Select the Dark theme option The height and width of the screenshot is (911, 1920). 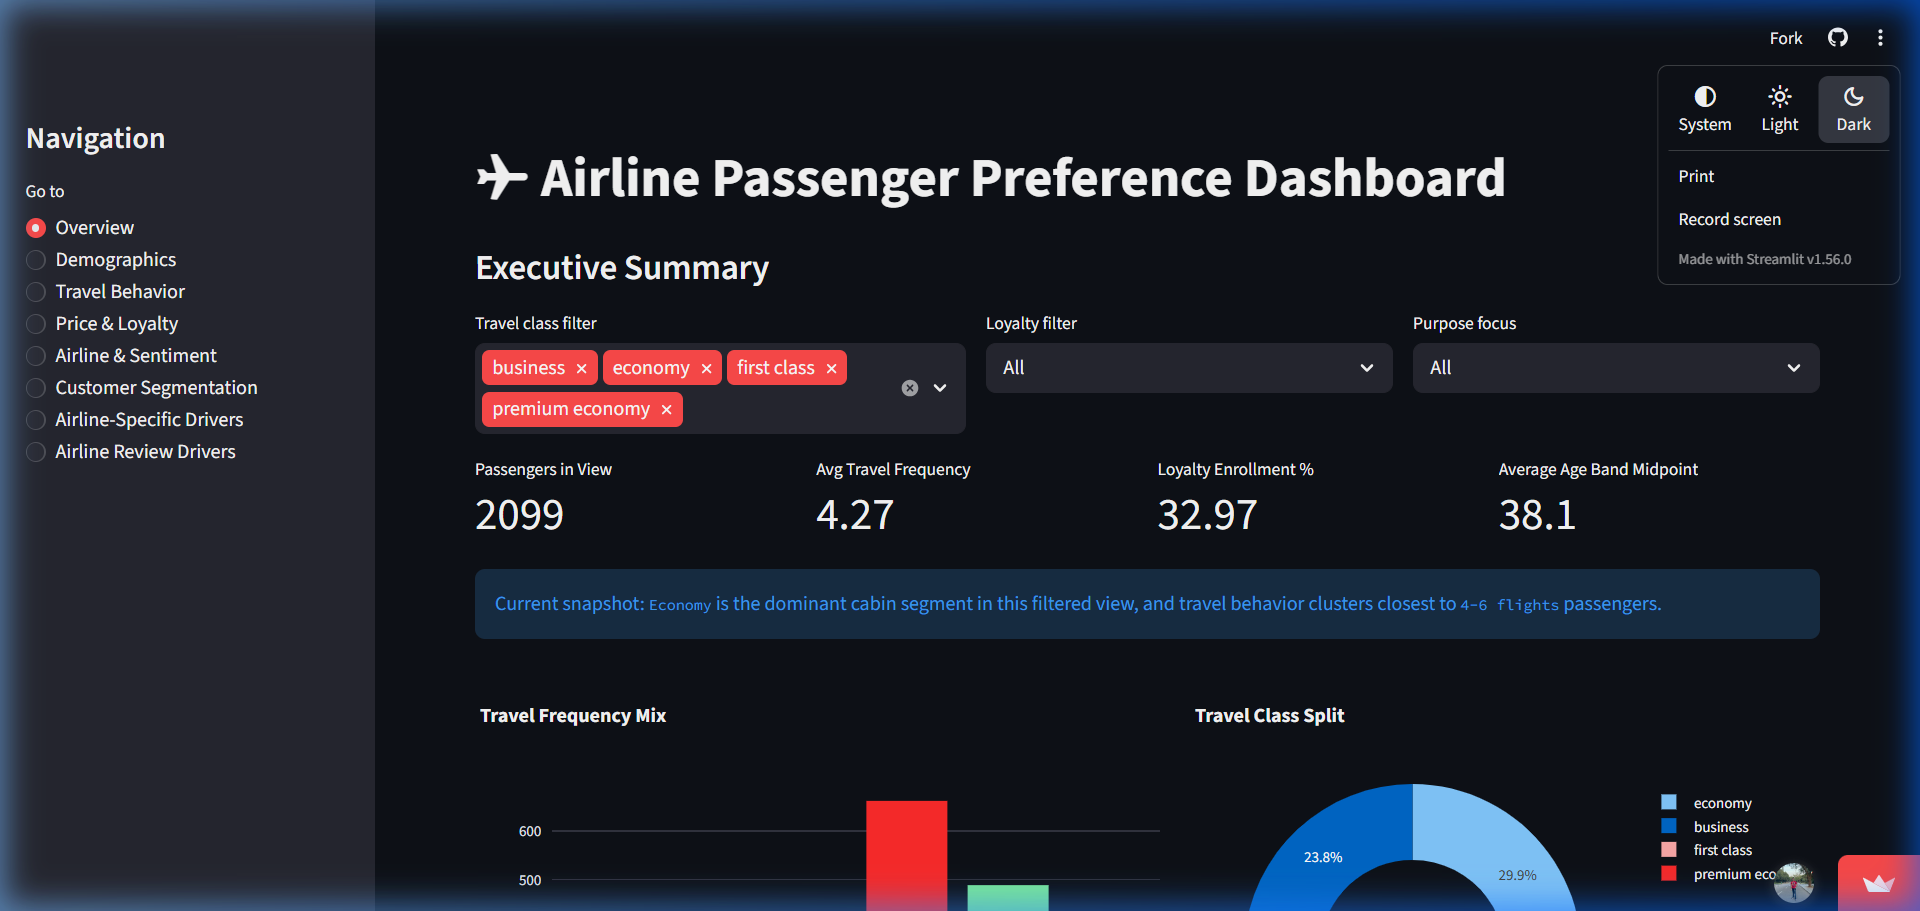click(x=1853, y=110)
